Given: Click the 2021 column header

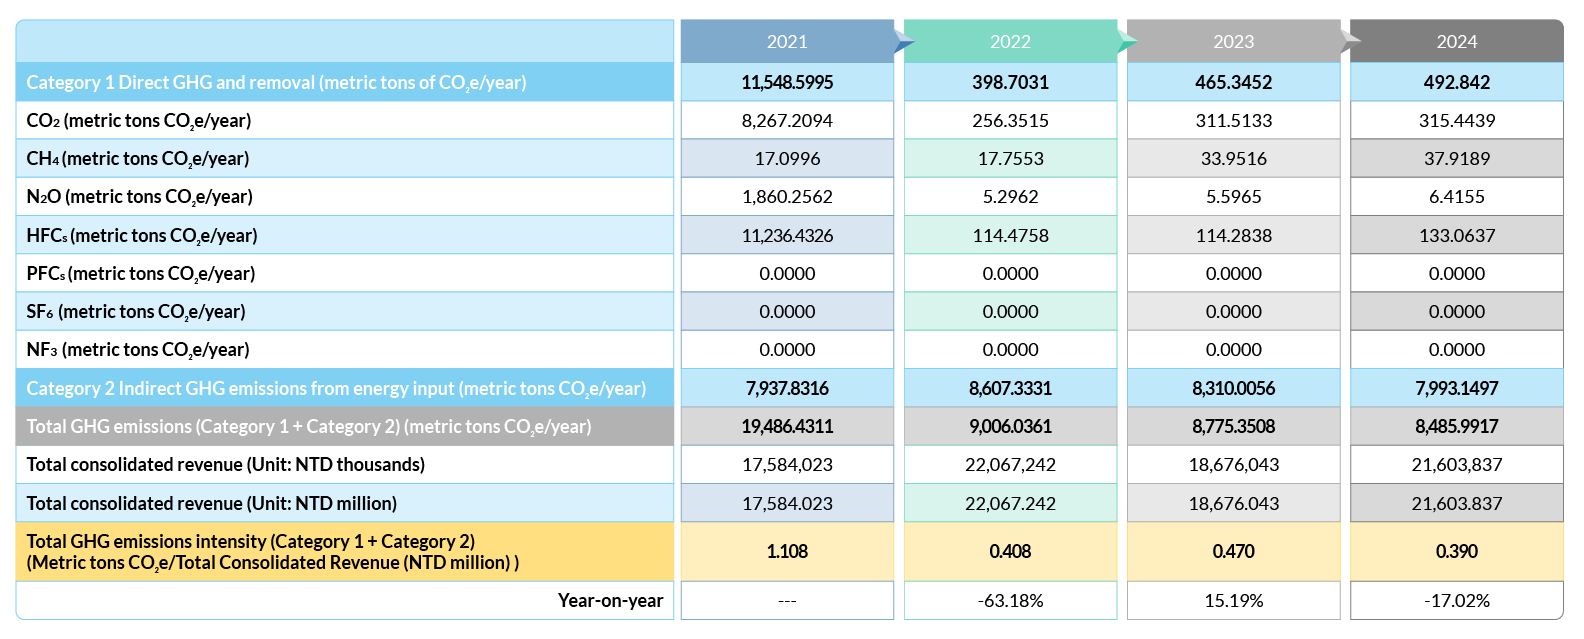Looking at the screenshot, I should (787, 42).
